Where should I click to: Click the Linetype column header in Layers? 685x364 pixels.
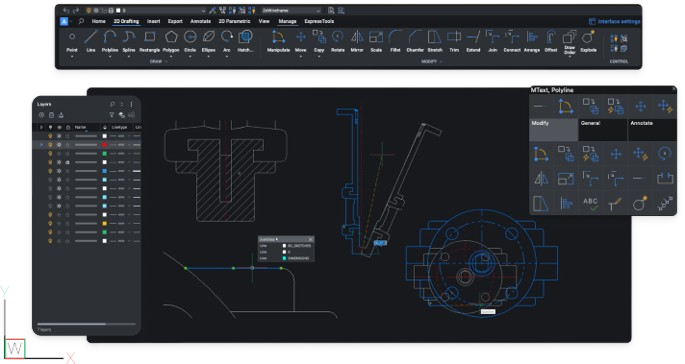pyautogui.click(x=119, y=127)
